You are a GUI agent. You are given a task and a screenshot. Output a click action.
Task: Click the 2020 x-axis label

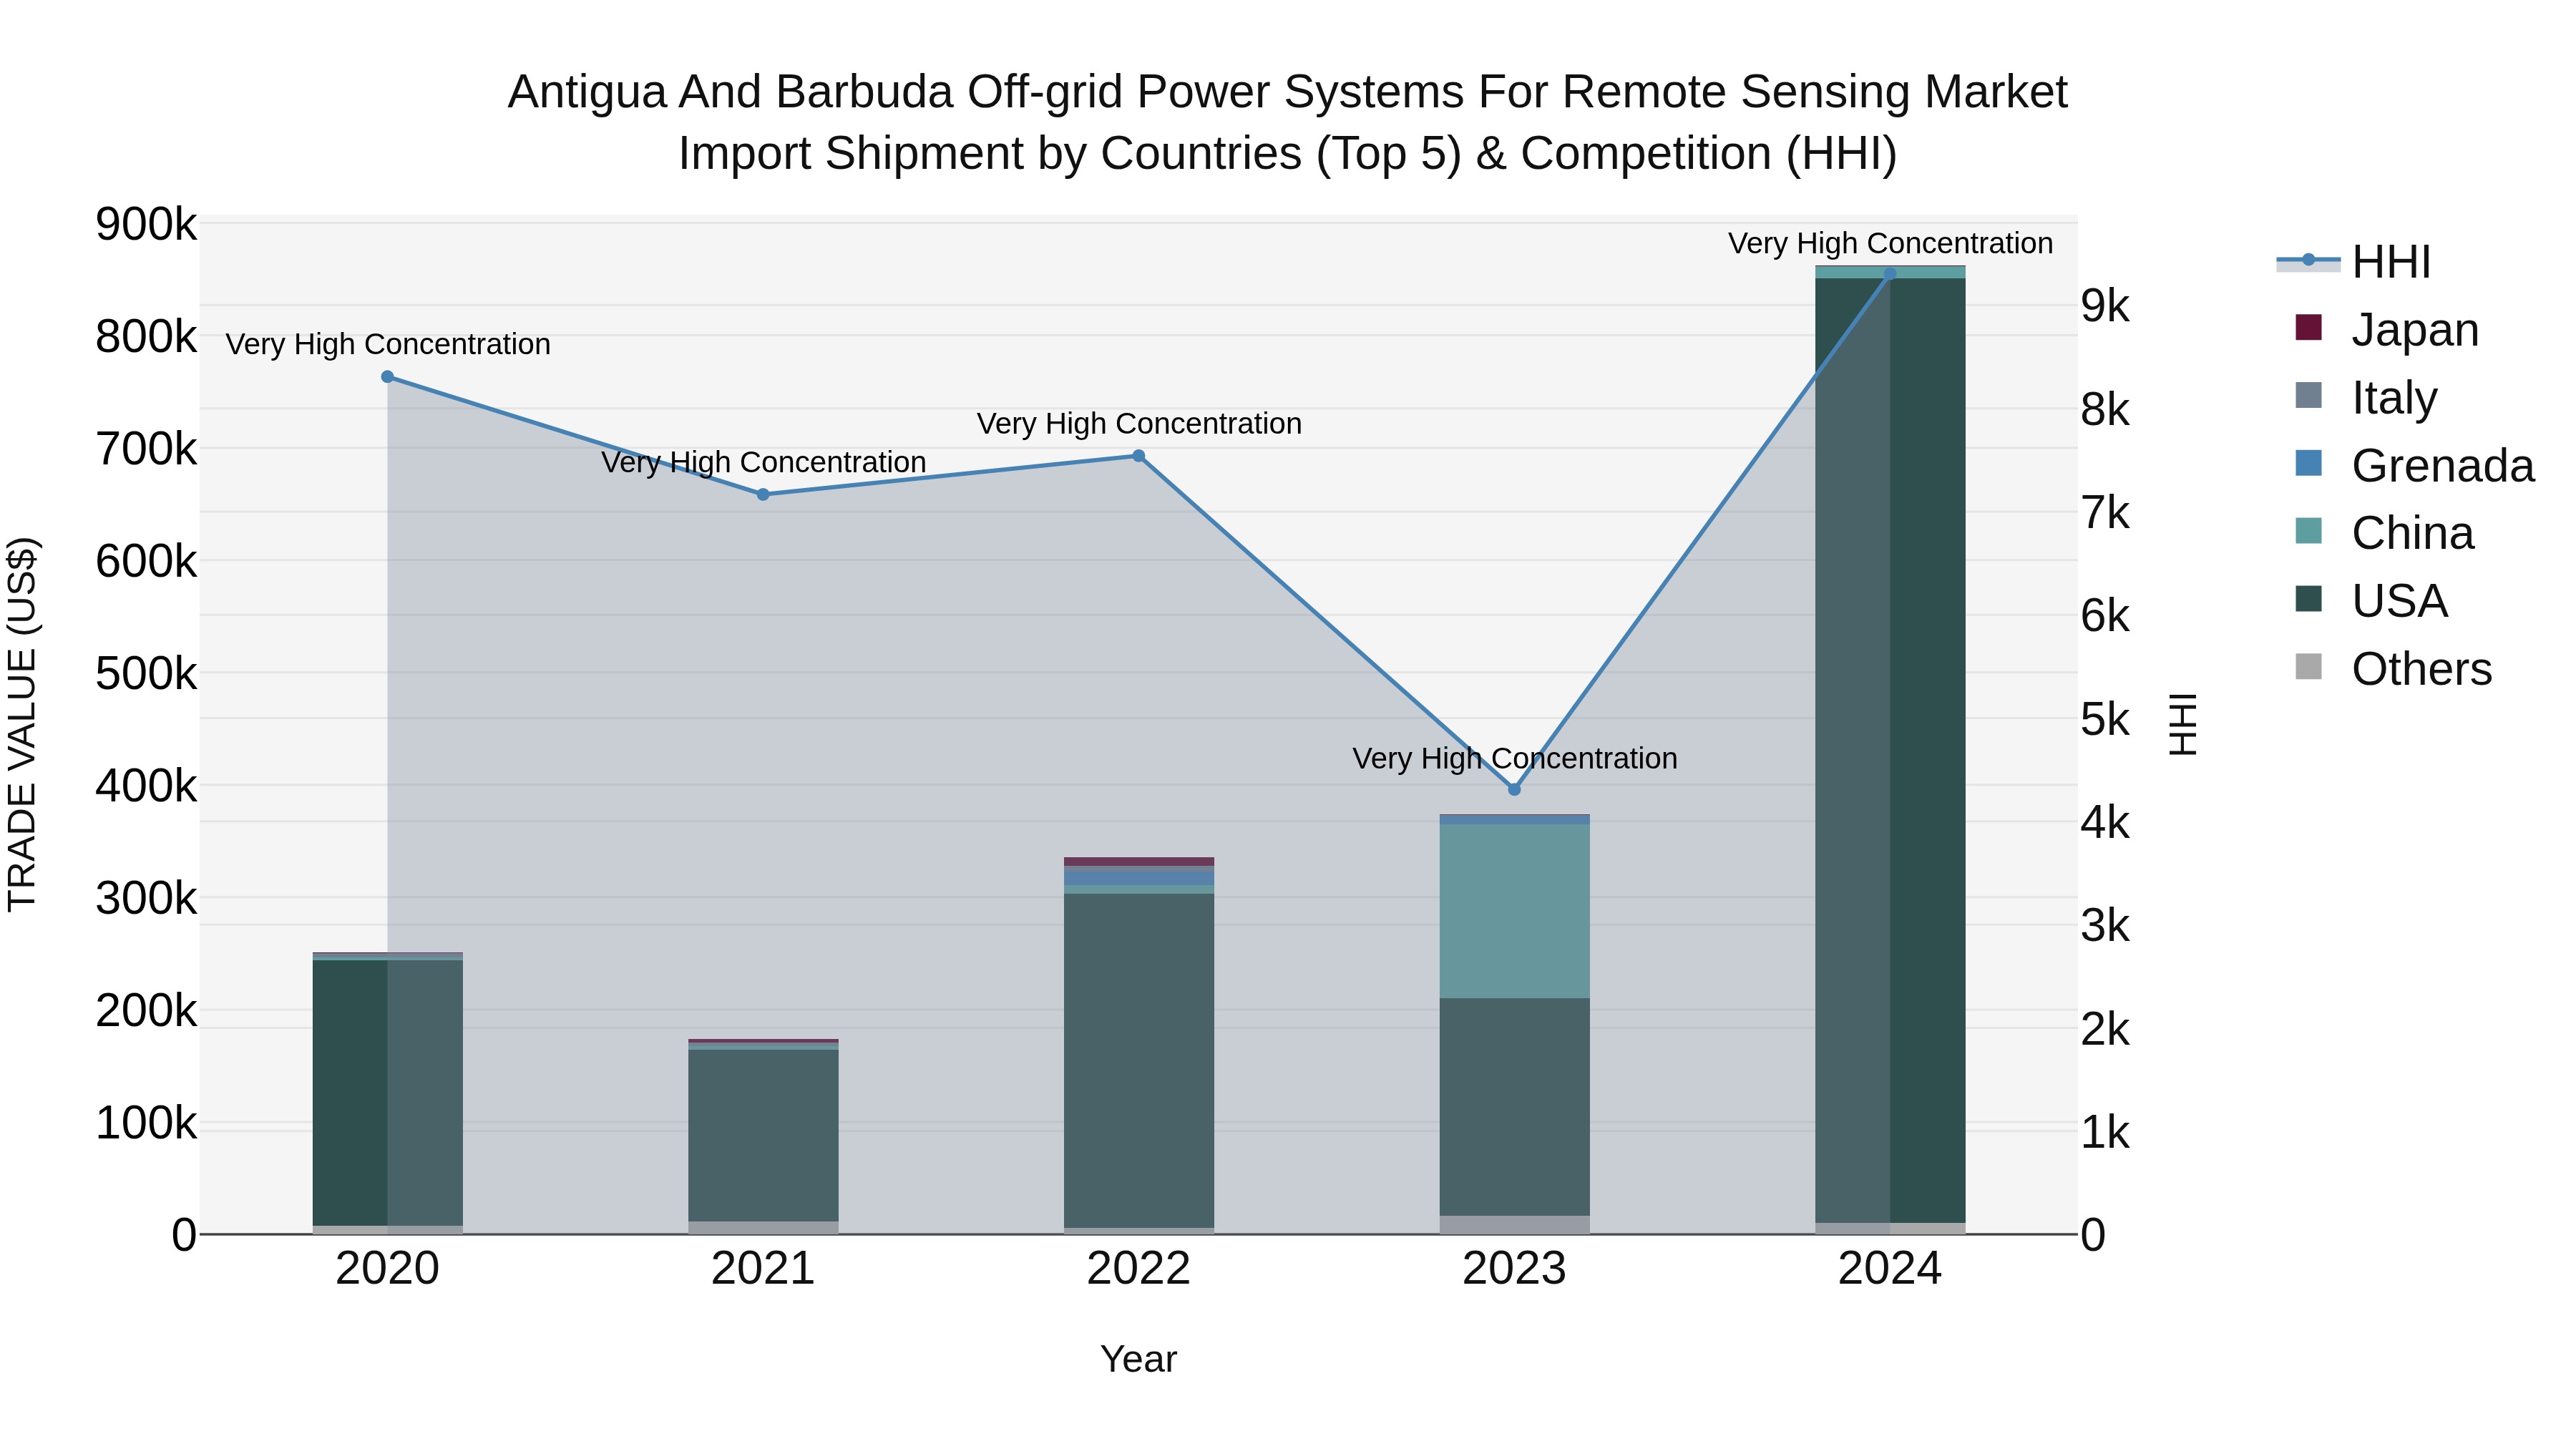click(388, 1269)
